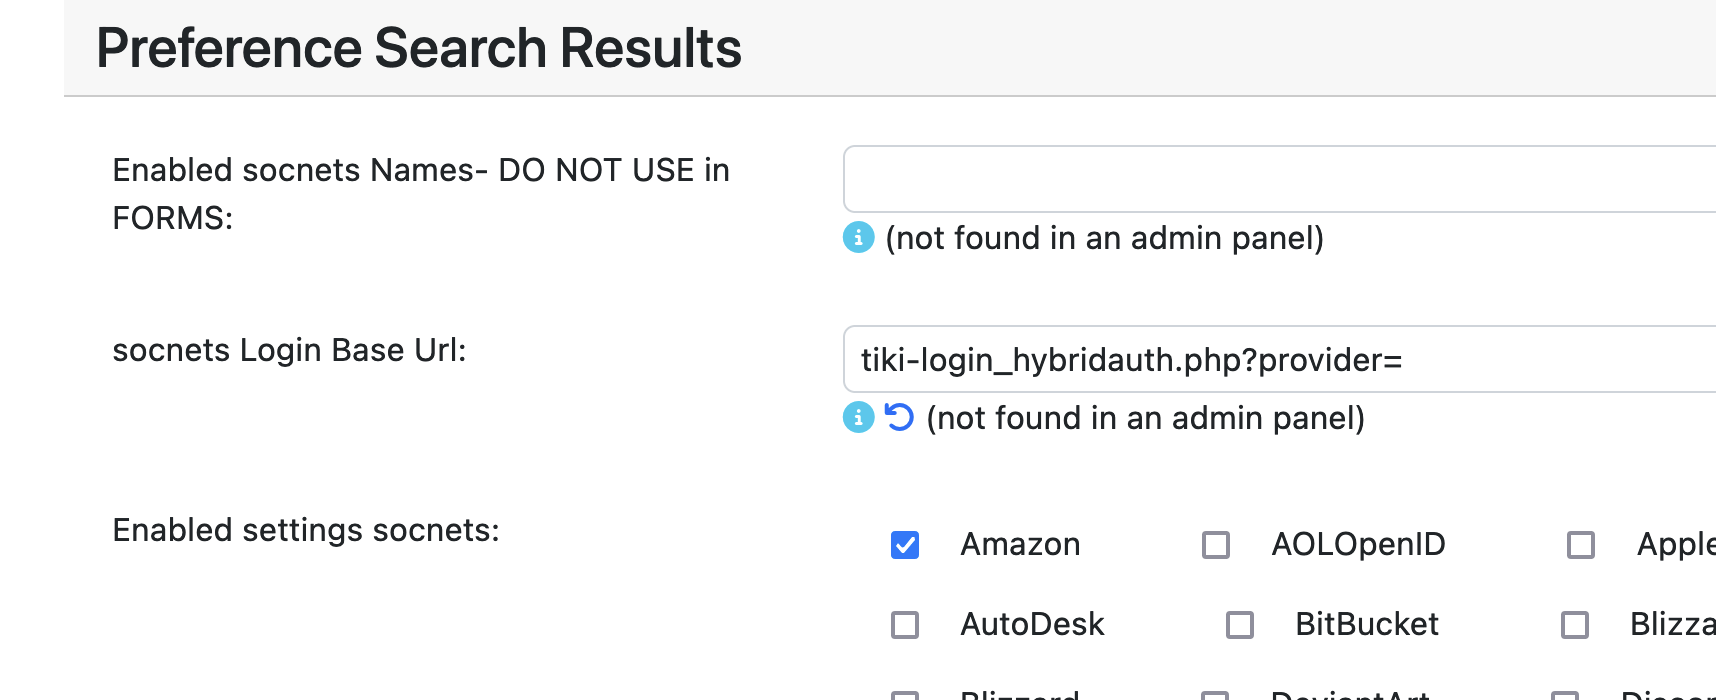Select the AutoDesk label text
Viewport: 1716px width, 700px height.
1032,624
